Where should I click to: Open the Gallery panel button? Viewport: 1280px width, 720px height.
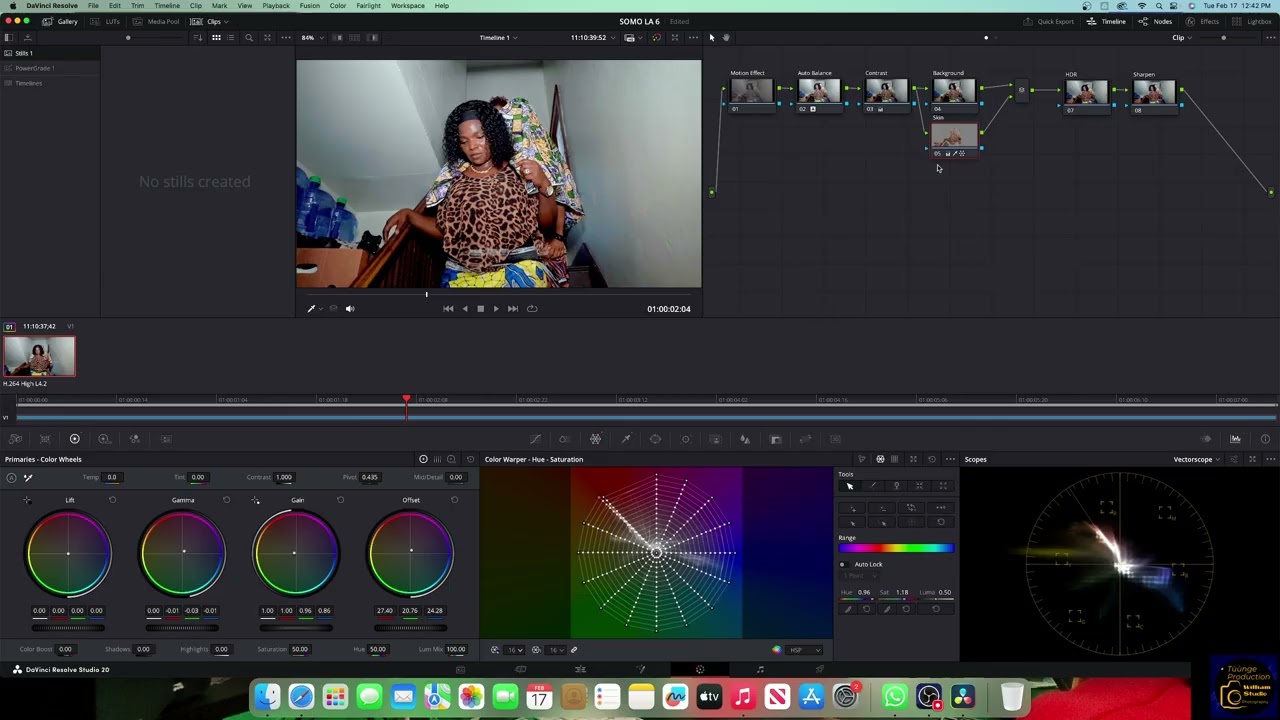point(60,21)
